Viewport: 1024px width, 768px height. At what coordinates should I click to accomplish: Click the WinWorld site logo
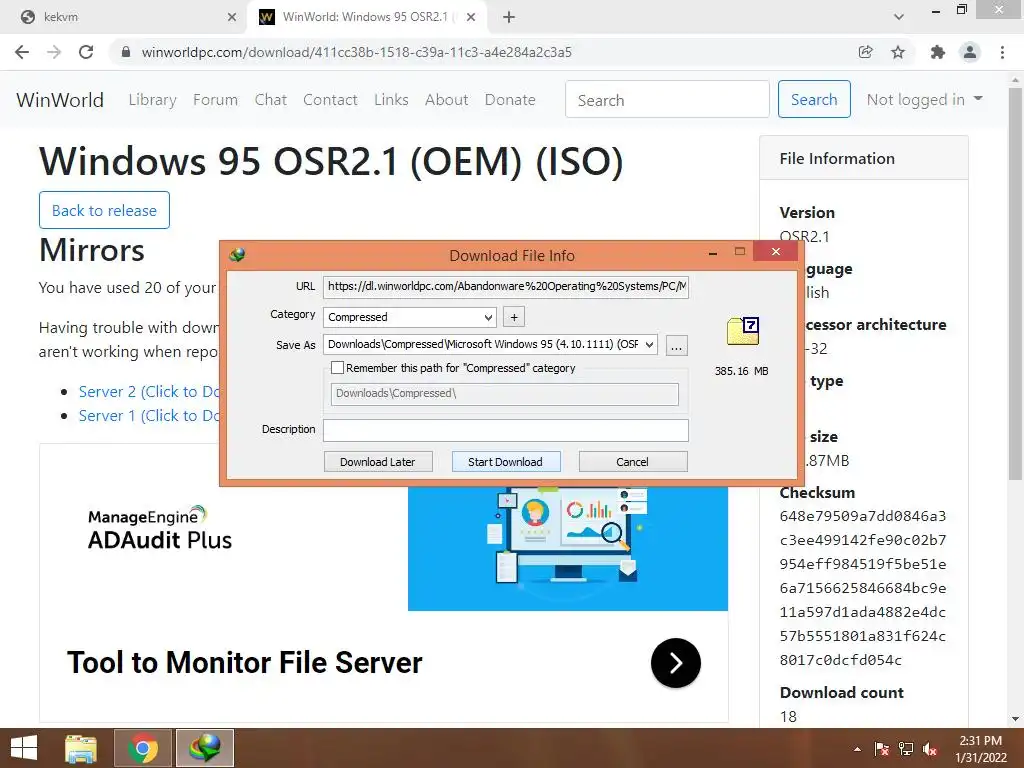pyautogui.click(x=60, y=100)
